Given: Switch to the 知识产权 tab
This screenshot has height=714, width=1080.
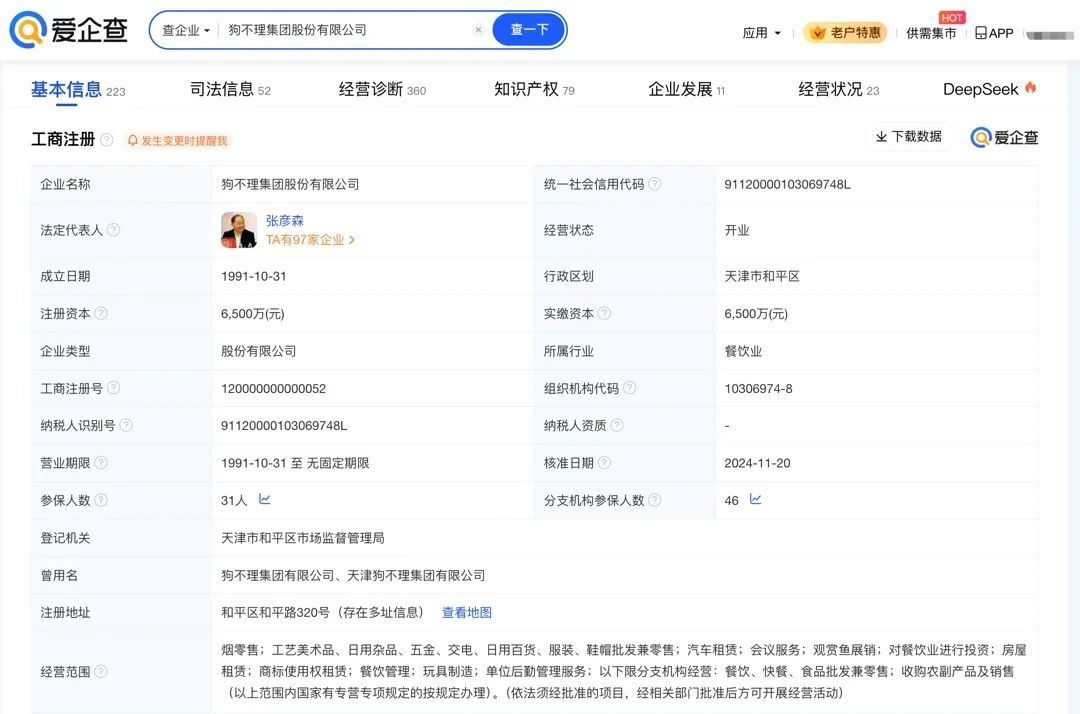Looking at the screenshot, I should click(x=534, y=90).
